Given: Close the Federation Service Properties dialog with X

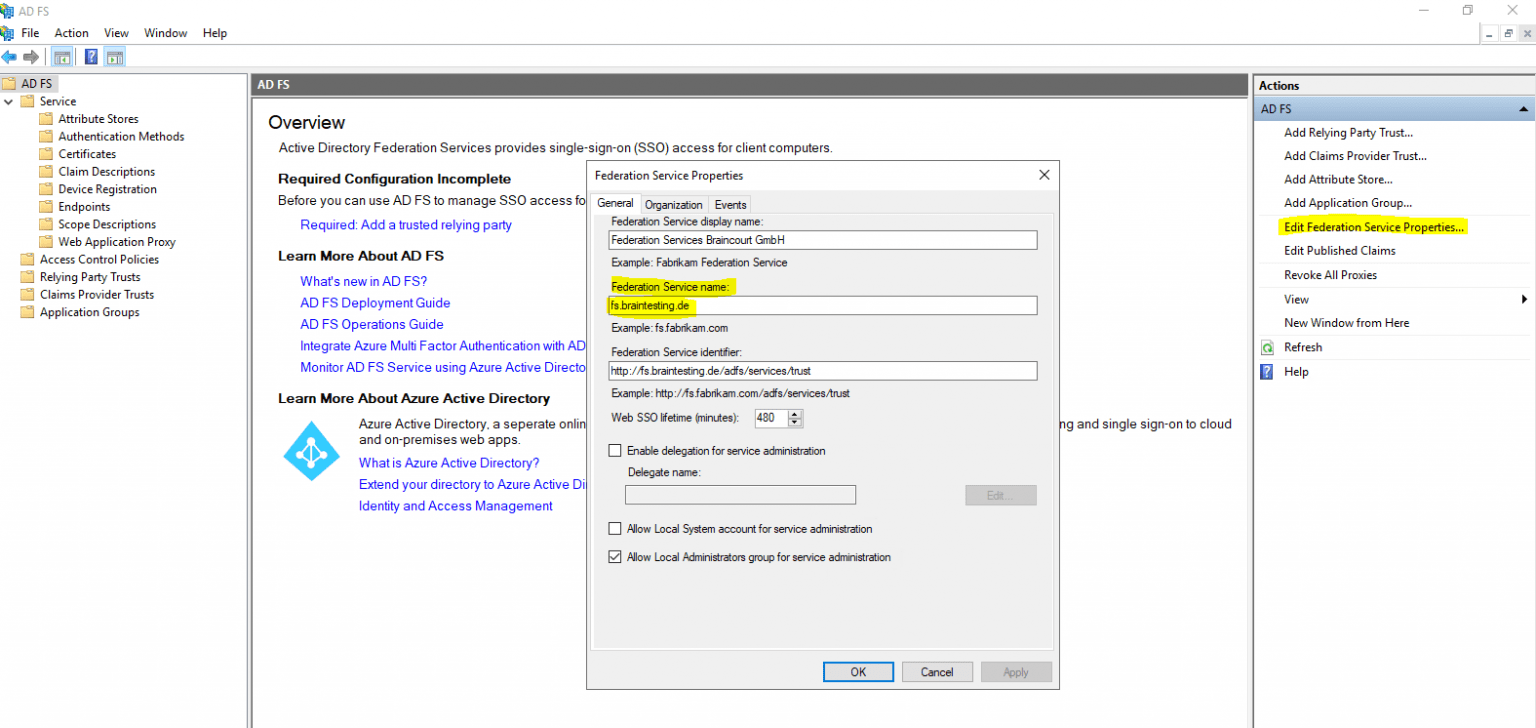Looking at the screenshot, I should 1044,175.
